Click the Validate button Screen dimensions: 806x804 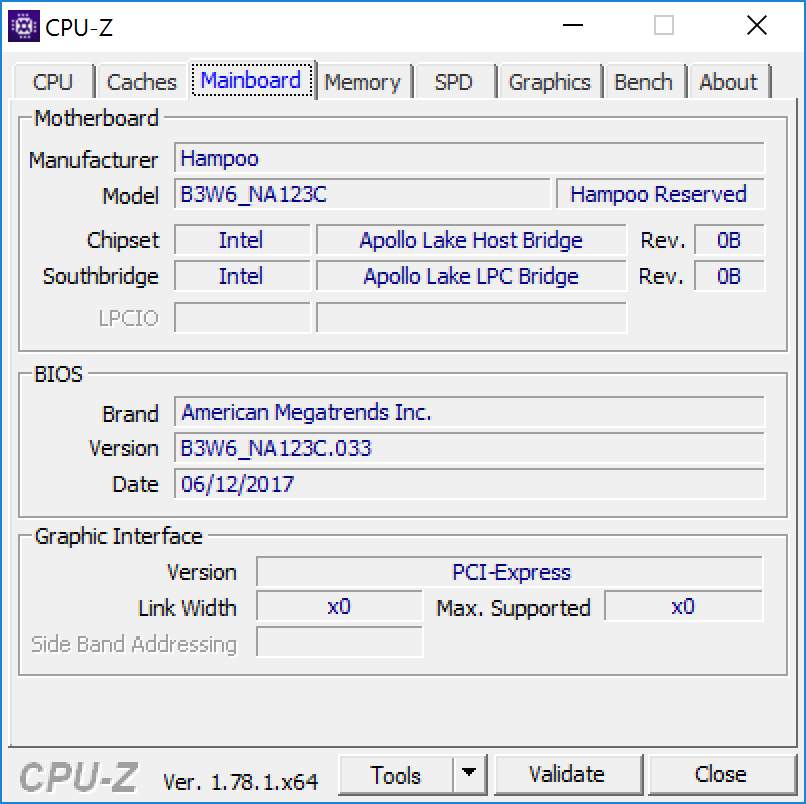(567, 774)
